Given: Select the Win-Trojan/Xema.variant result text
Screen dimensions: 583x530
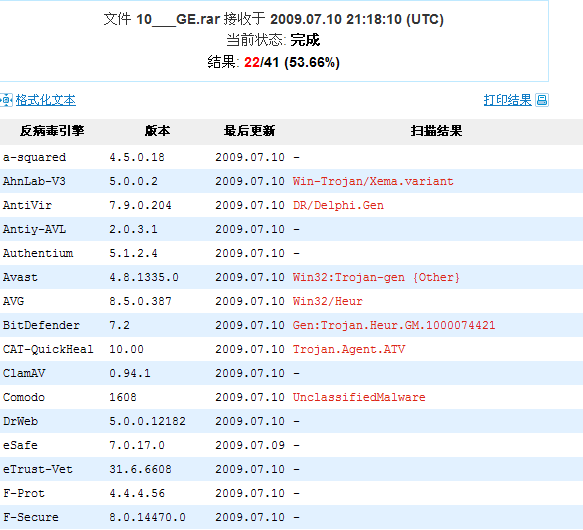Looking at the screenshot, I should (373, 182).
